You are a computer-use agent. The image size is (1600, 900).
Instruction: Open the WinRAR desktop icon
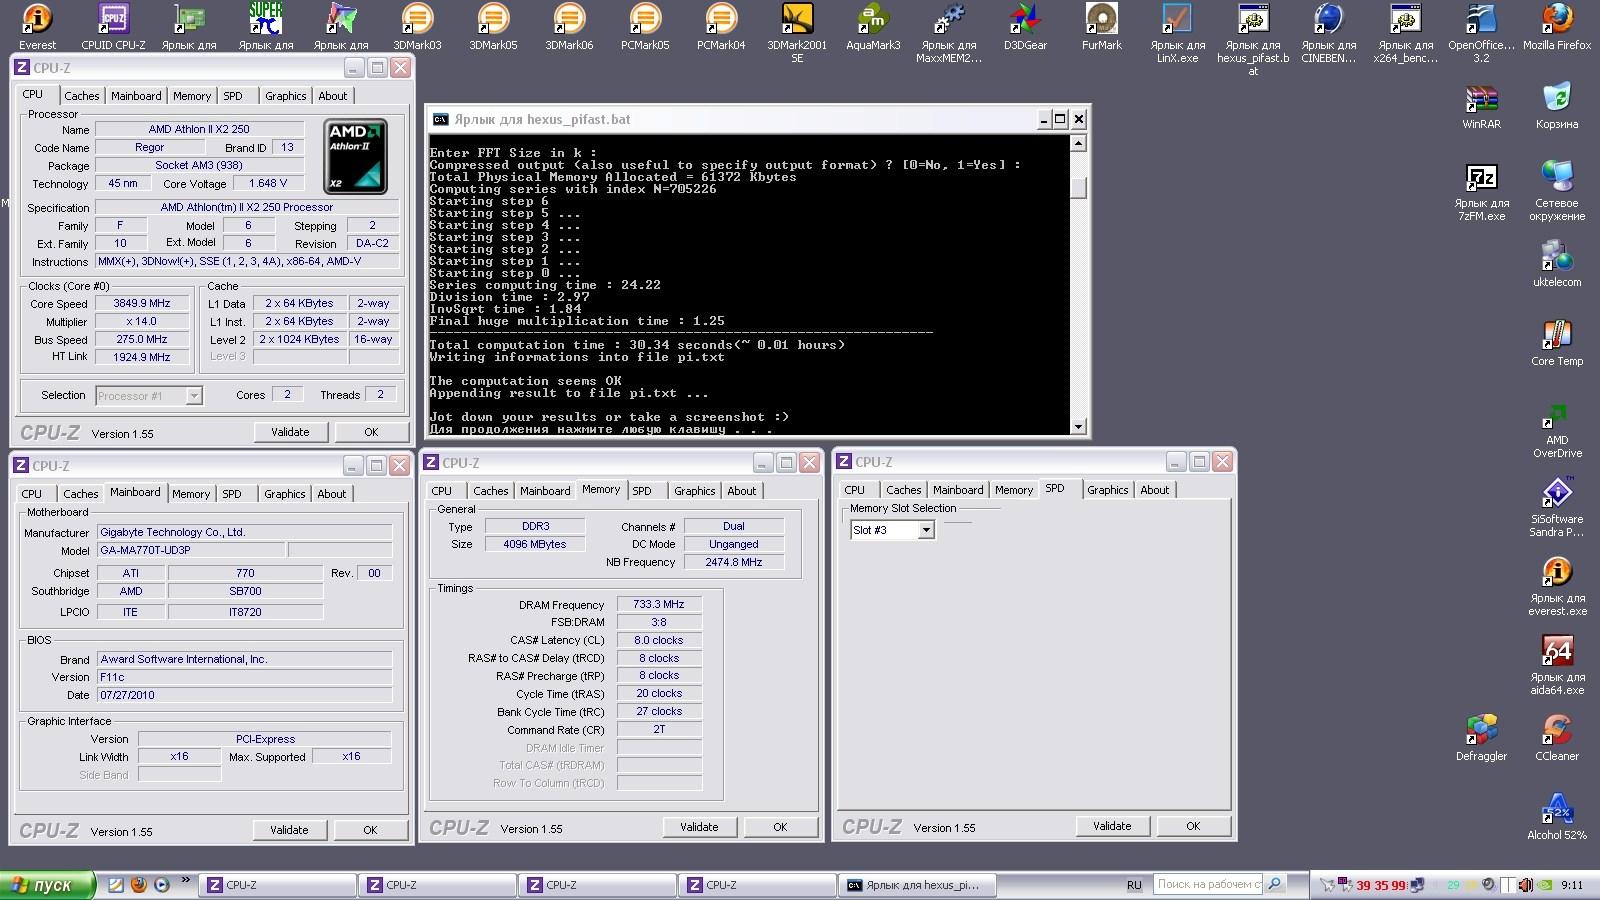[1481, 106]
